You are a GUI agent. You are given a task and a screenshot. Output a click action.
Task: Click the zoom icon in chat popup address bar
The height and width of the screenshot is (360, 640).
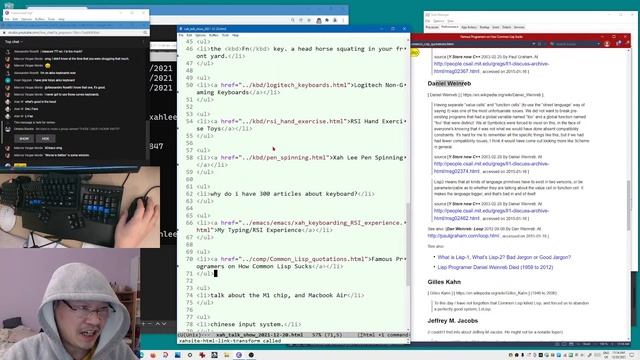pyautogui.click(x=145, y=32)
